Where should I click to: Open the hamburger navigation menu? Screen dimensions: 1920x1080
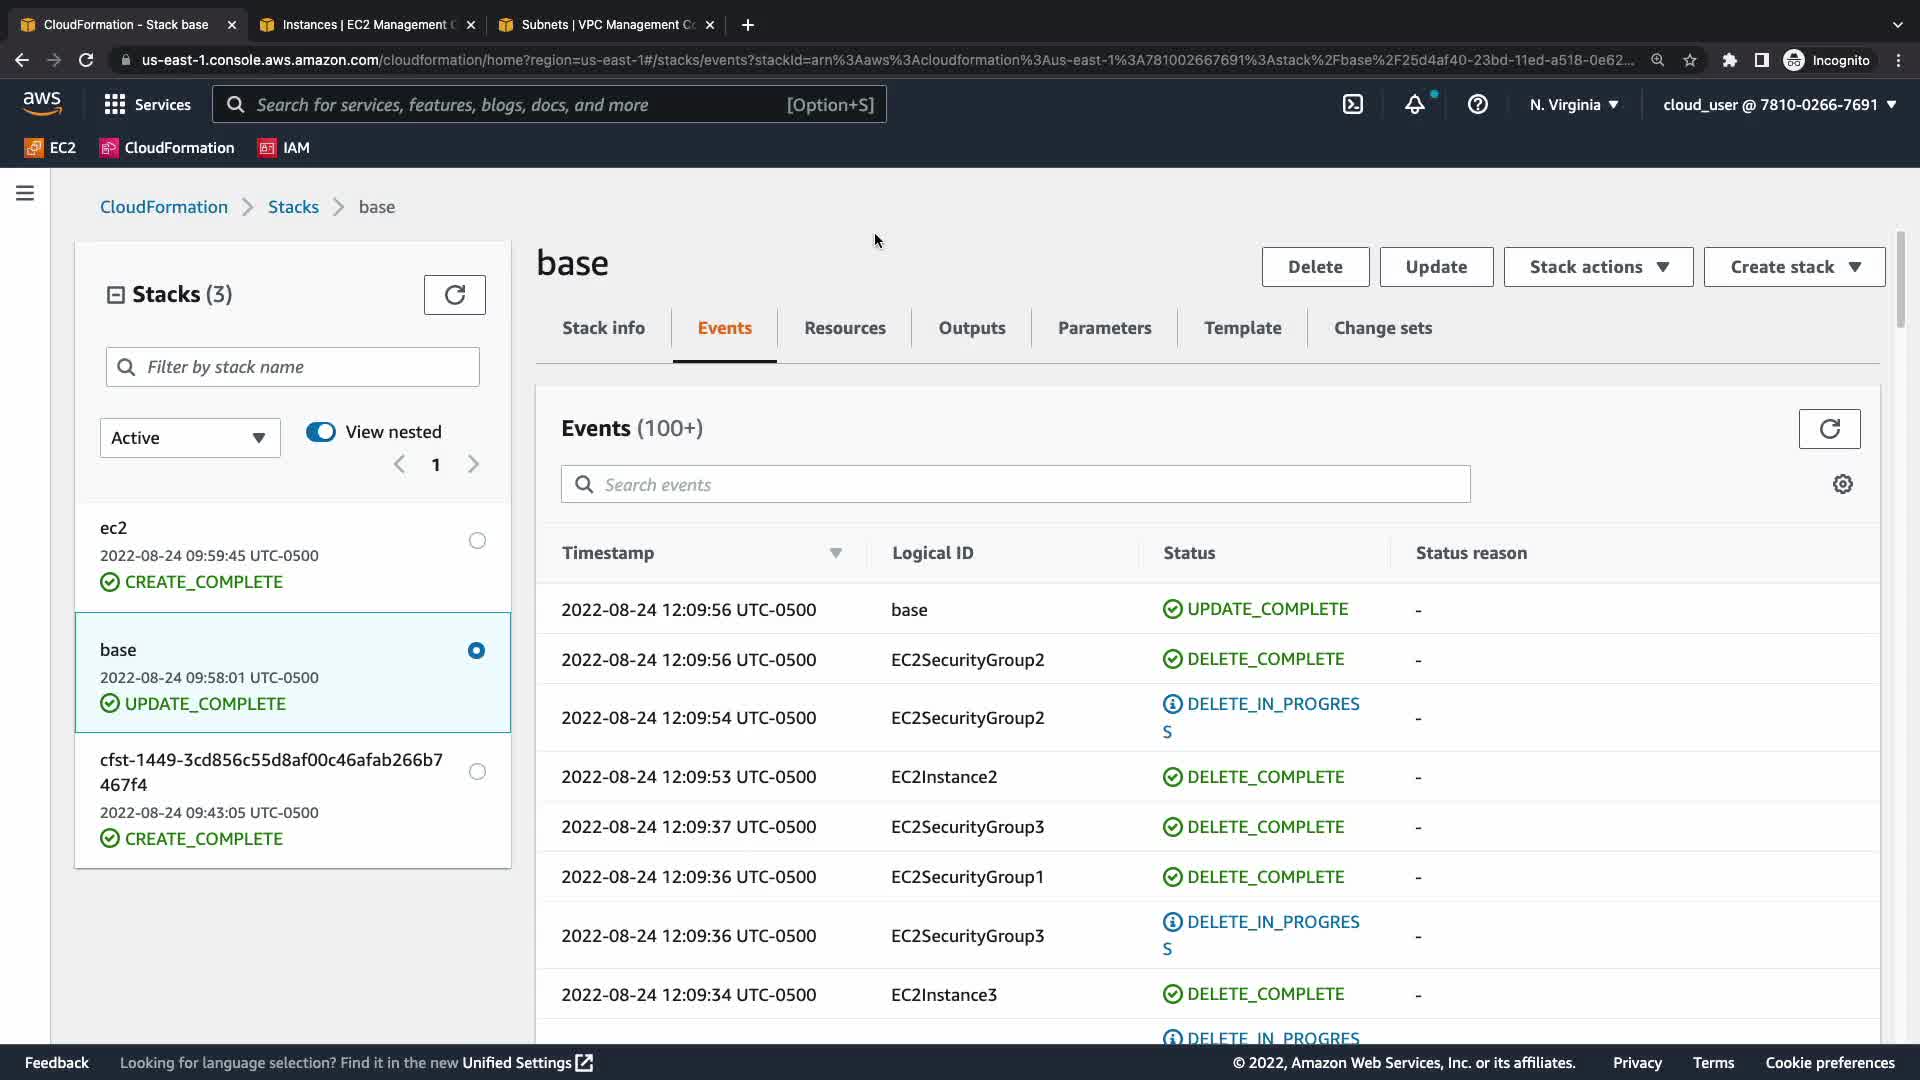coord(25,193)
